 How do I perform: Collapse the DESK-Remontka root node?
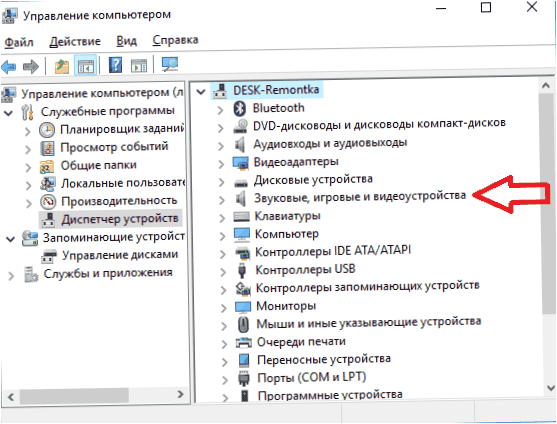click(x=201, y=92)
